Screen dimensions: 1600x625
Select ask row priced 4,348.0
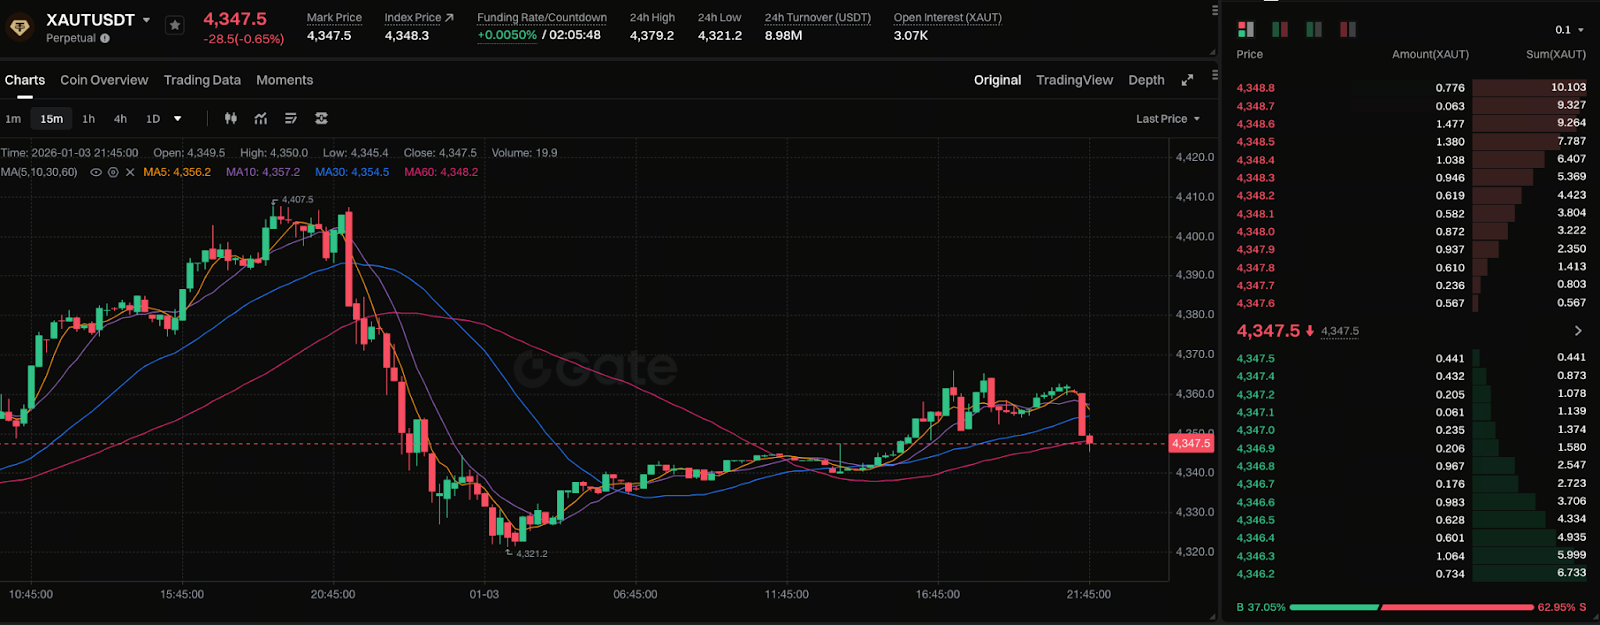pos(1411,231)
